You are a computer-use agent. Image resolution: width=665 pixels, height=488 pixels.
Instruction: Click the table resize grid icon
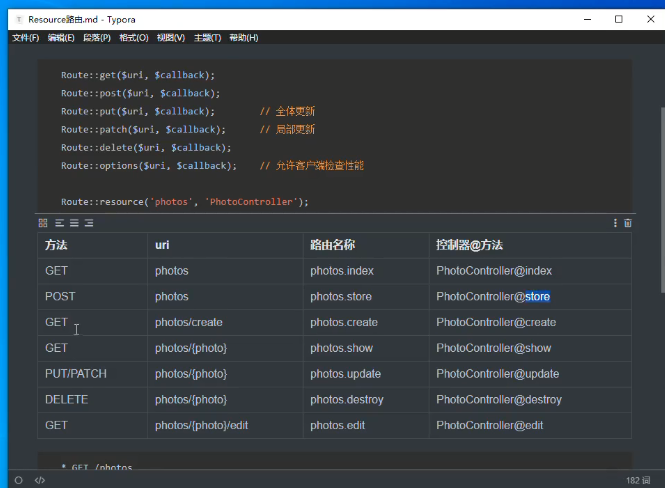43,223
